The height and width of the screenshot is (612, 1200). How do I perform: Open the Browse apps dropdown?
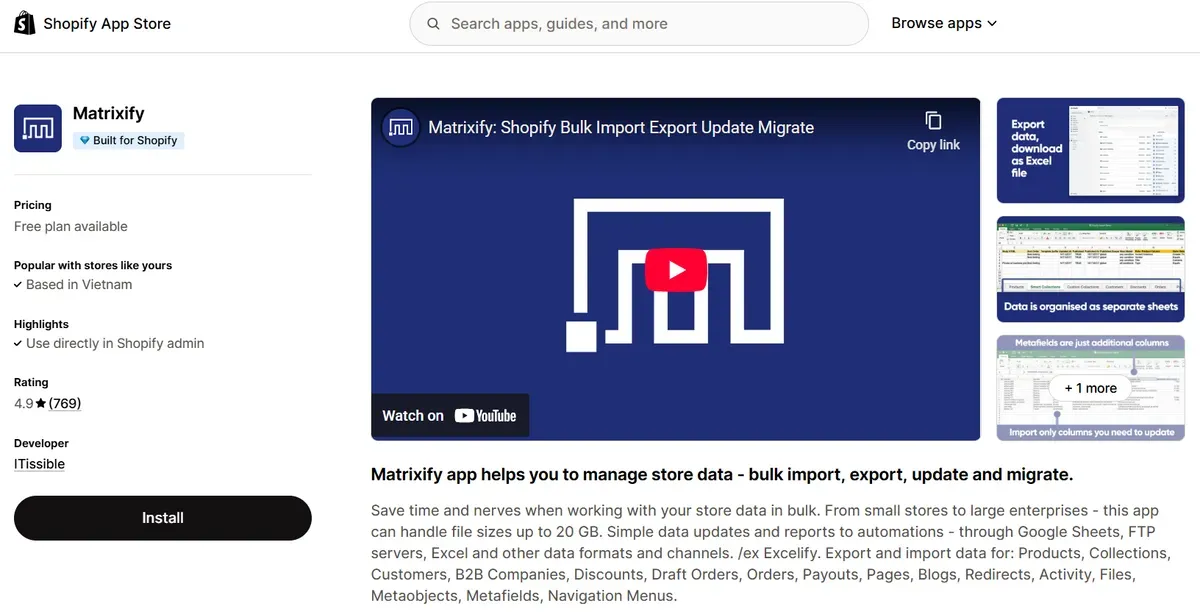tap(943, 22)
